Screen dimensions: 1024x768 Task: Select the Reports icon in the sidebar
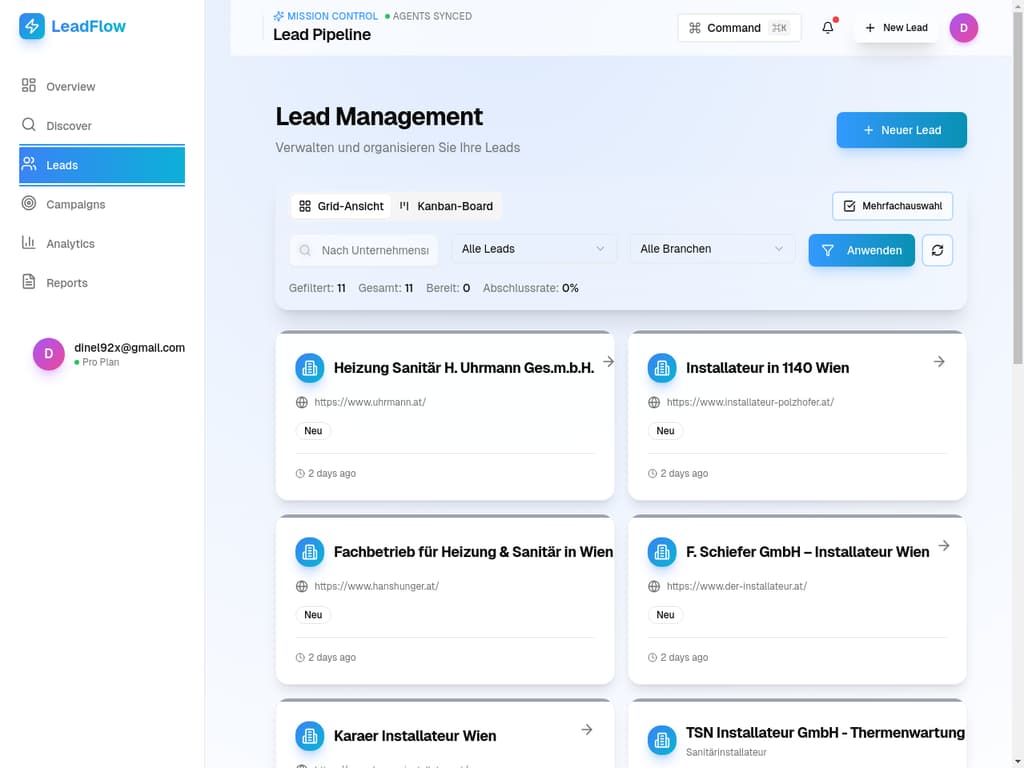(30, 282)
